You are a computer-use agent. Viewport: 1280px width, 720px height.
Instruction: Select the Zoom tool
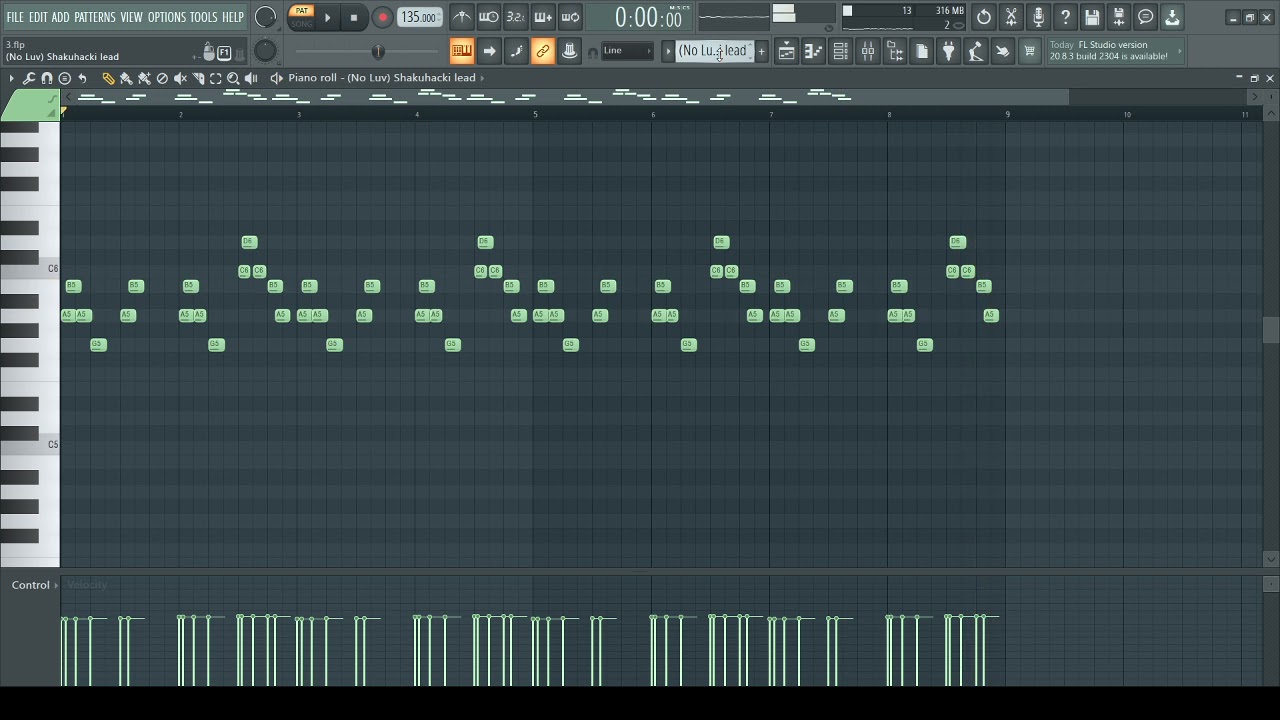pos(233,78)
